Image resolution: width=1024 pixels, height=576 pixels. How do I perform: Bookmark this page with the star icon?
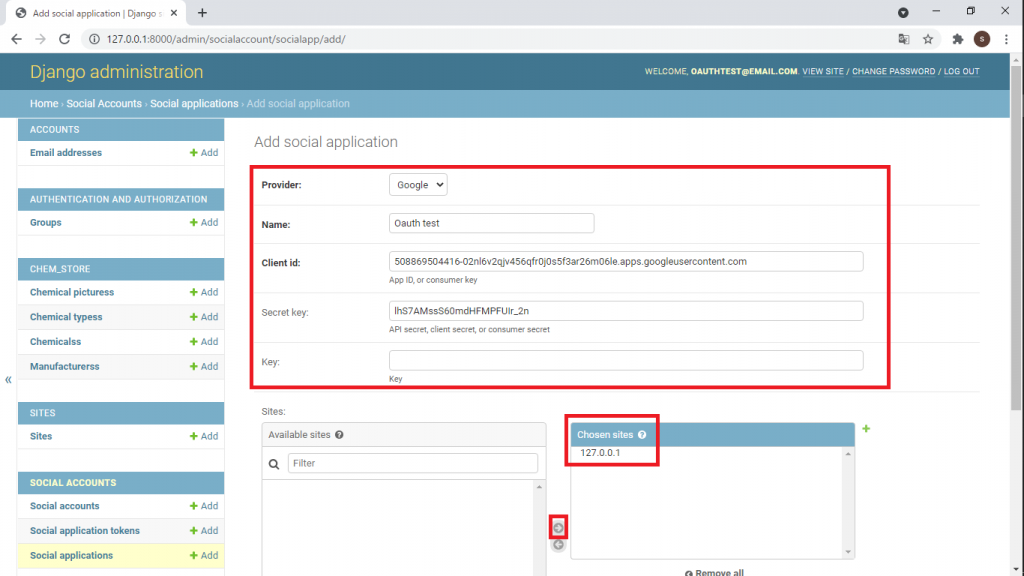pyautogui.click(x=928, y=39)
